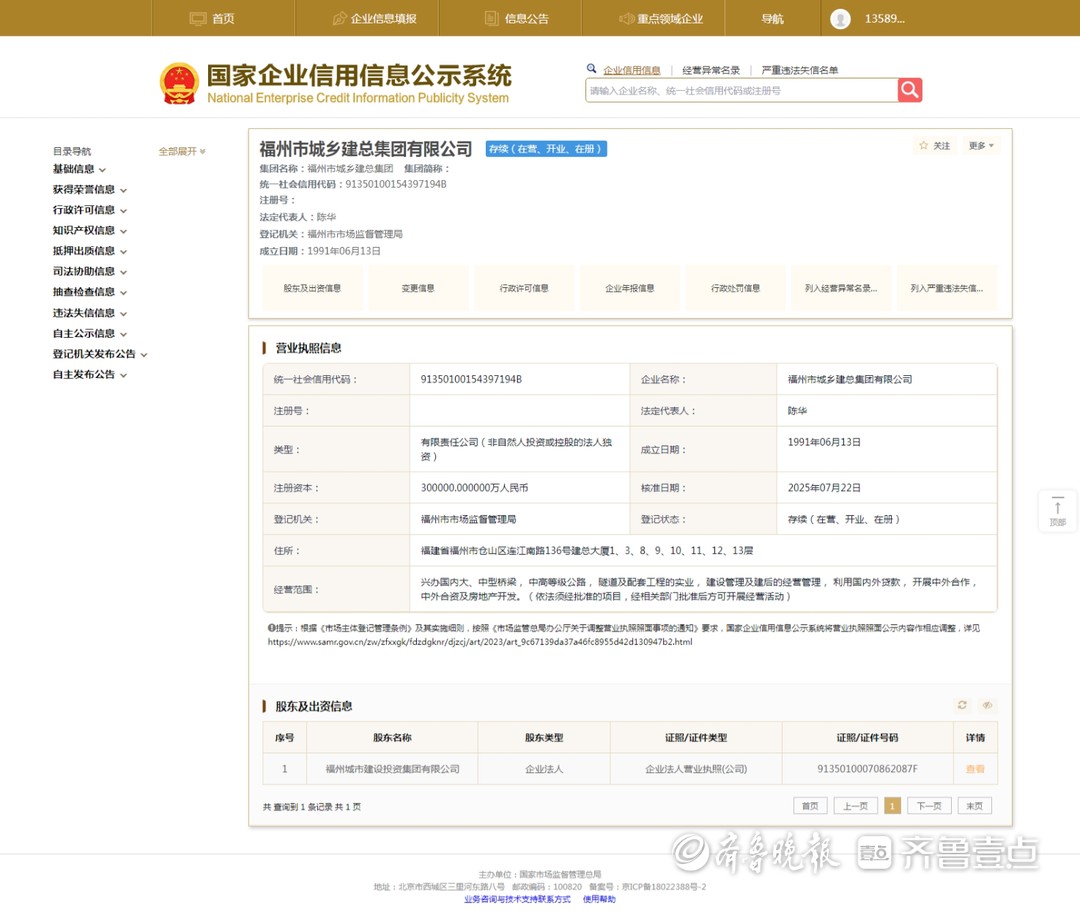Click the 列入经营异常名录 shortcut button
This screenshot has width=1080, height=918.
pyautogui.click(x=841, y=288)
